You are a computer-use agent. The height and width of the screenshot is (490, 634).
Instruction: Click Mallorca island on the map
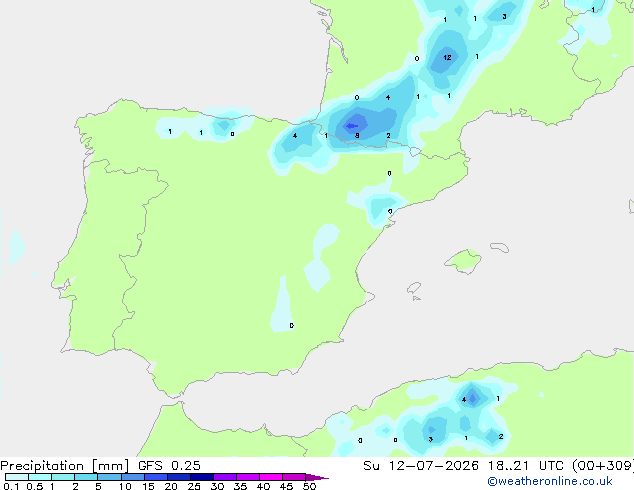(464, 261)
